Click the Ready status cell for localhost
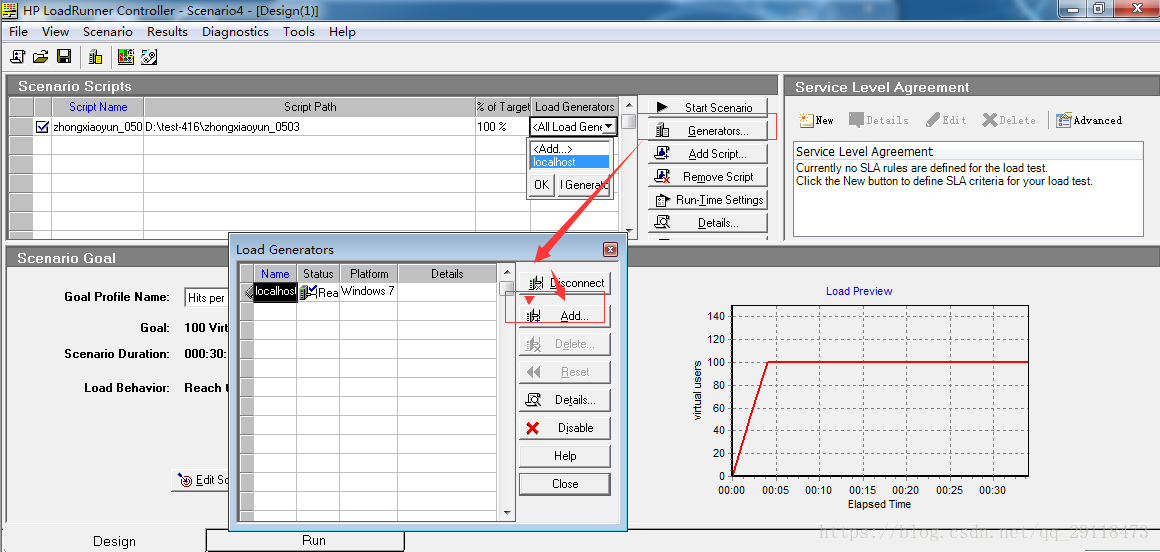The width and height of the screenshot is (1160, 552). point(318,292)
